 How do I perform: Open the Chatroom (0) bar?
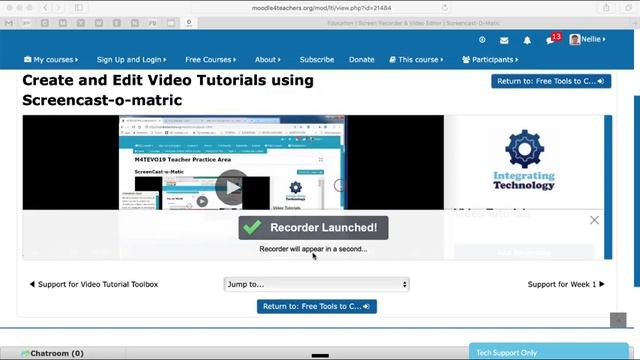57,353
